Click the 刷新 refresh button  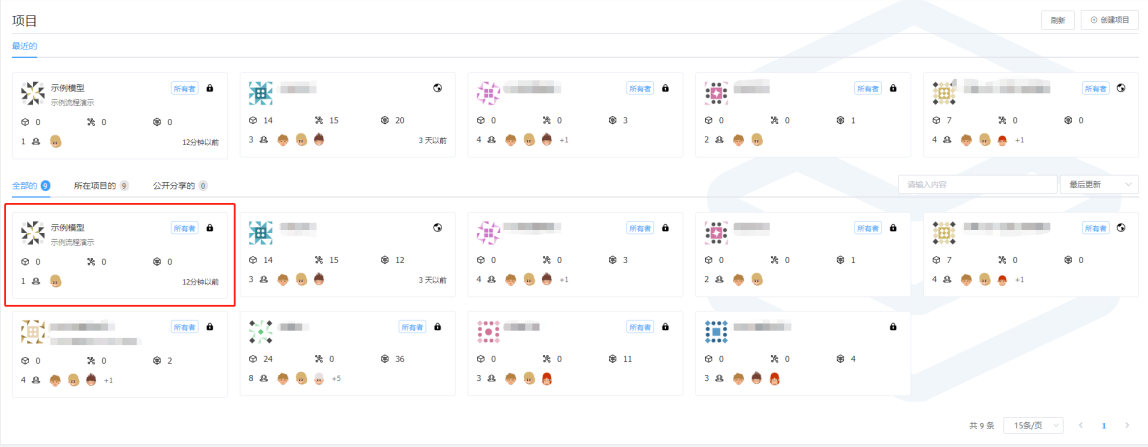pos(1057,20)
